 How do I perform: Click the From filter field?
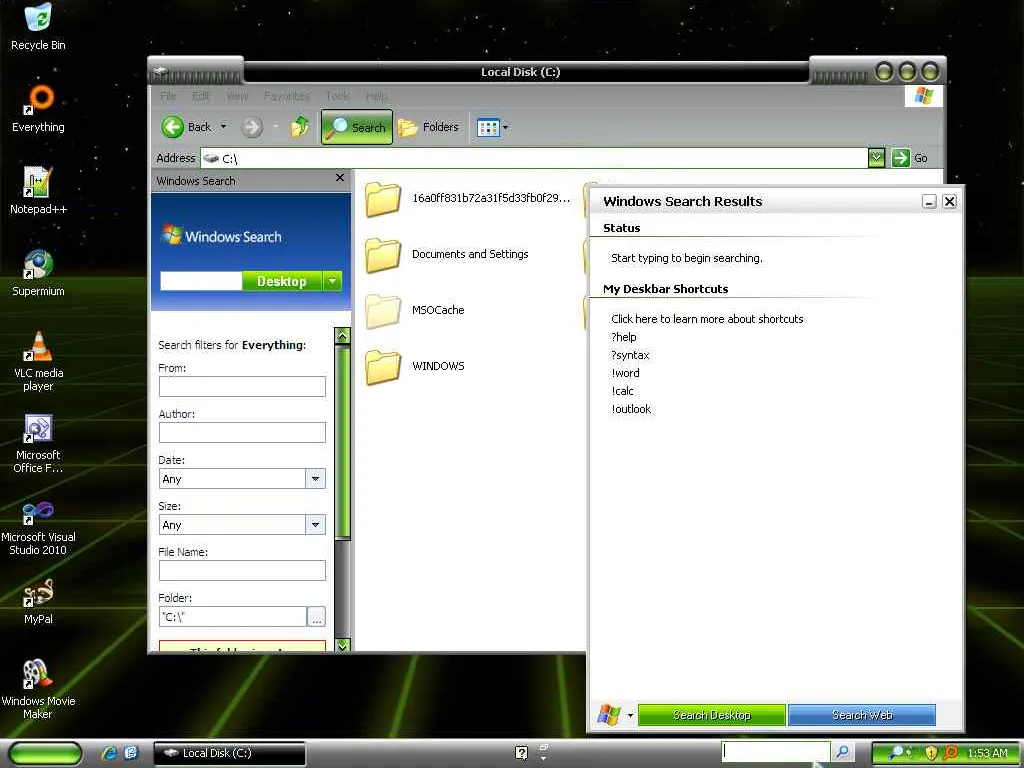point(242,386)
